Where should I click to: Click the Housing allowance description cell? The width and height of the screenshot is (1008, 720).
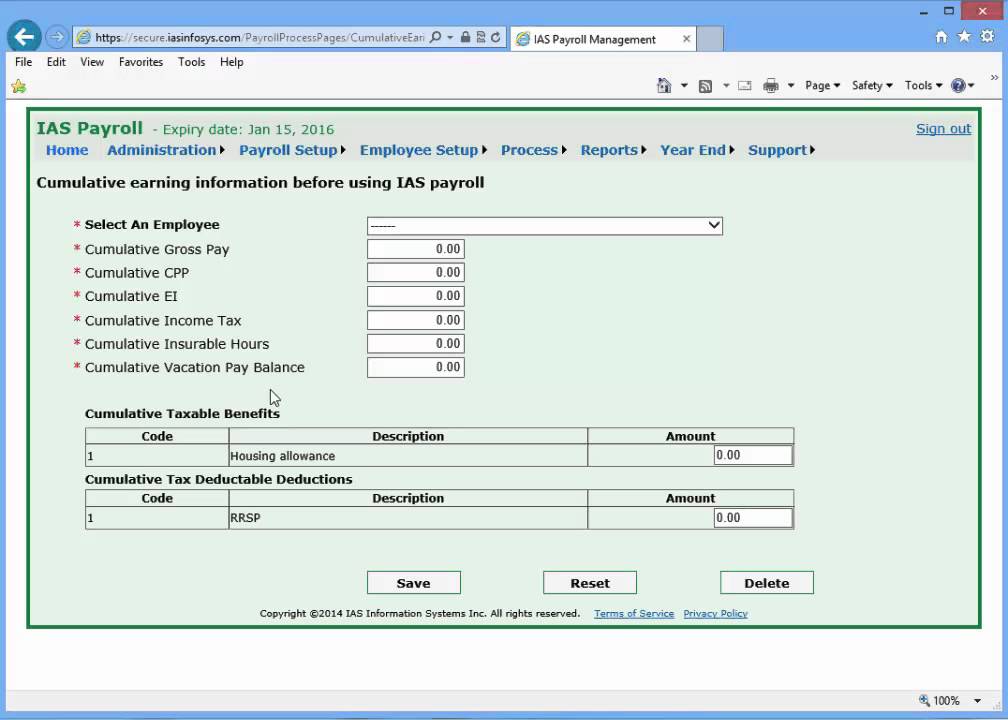tap(408, 456)
